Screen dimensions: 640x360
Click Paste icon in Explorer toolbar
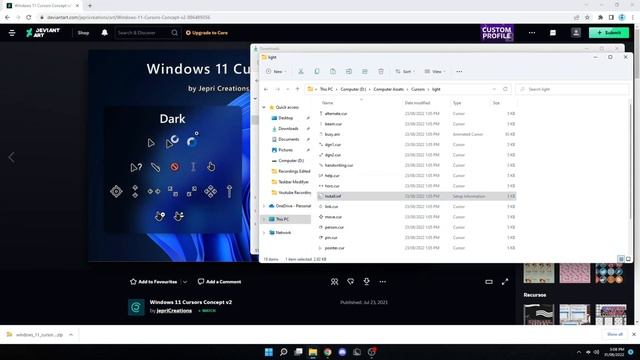click(x=333, y=71)
